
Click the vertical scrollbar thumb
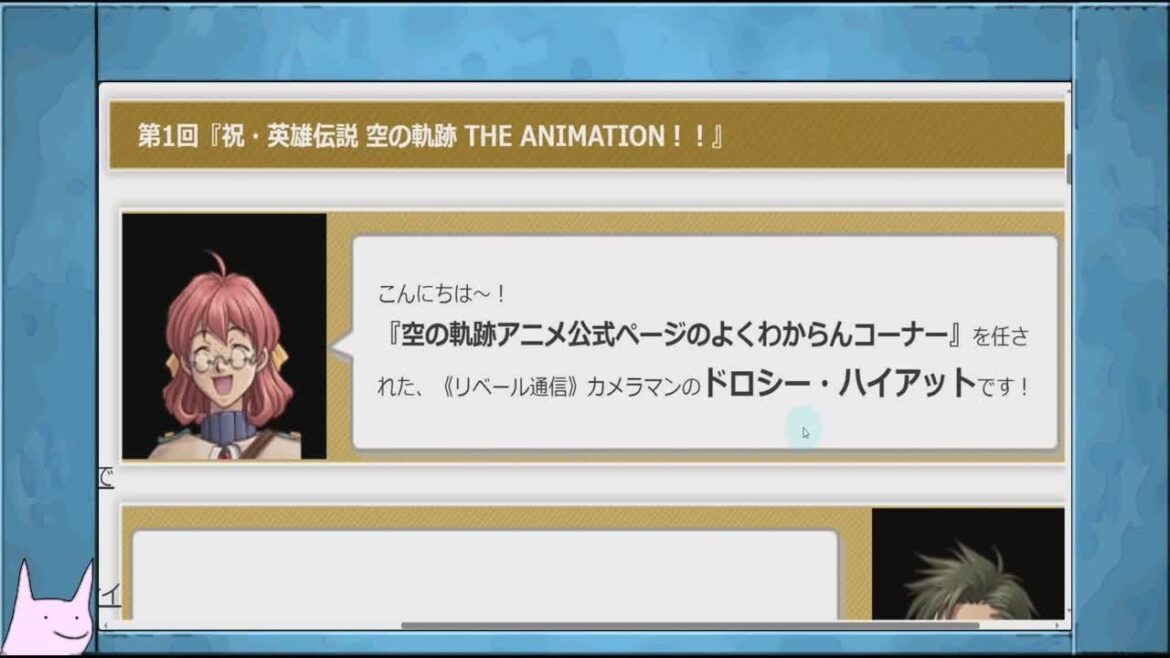click(1069, 169)
